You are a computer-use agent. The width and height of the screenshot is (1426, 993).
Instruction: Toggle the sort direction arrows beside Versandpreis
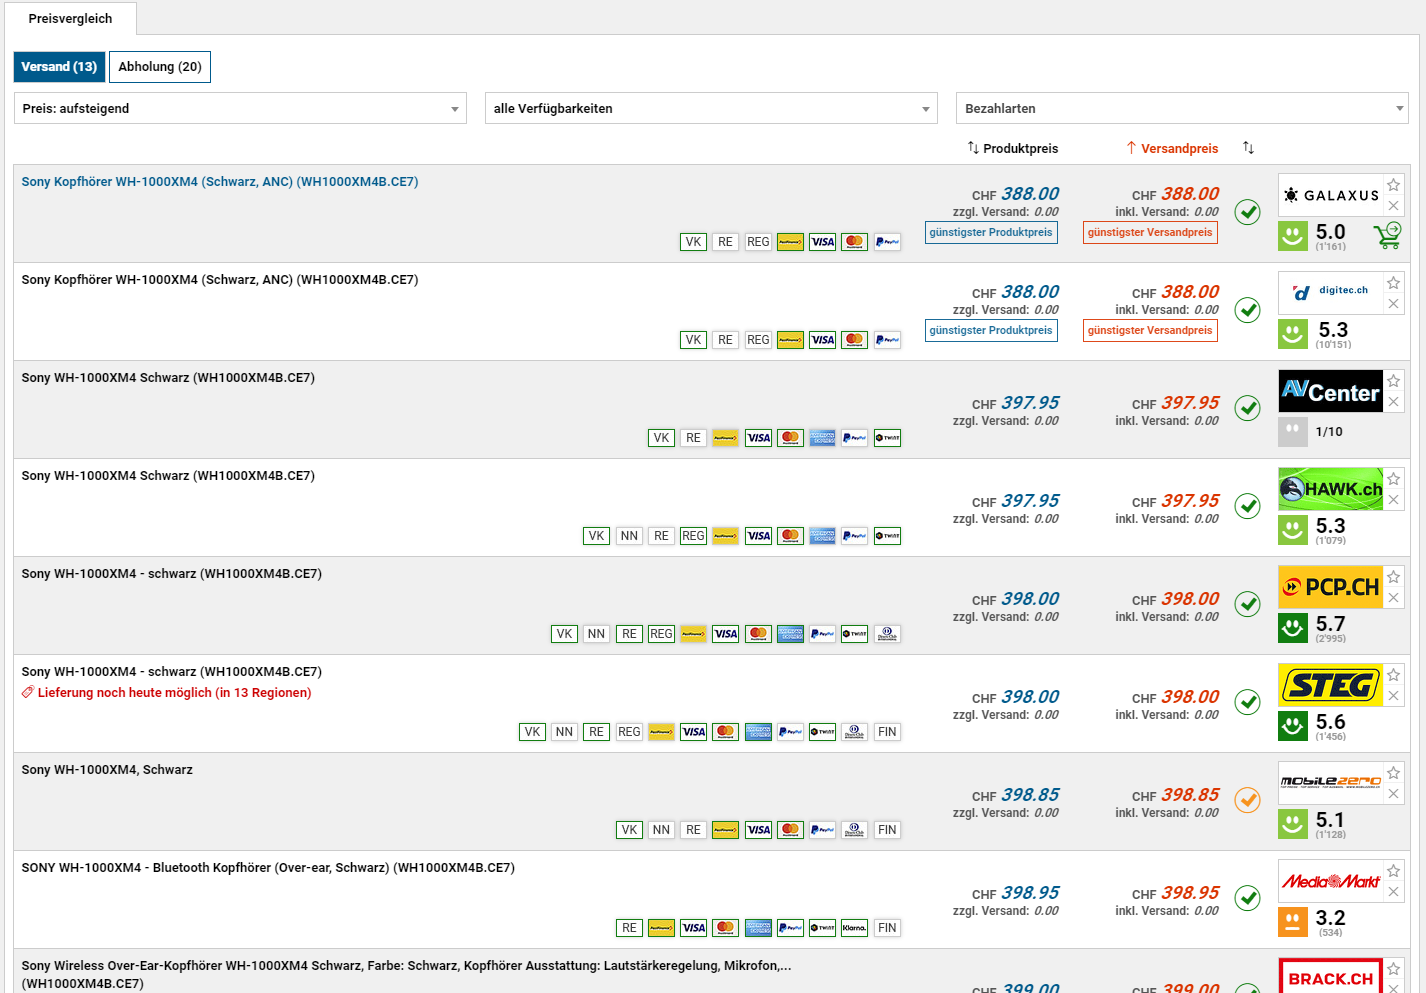[x=1248, y=148]
